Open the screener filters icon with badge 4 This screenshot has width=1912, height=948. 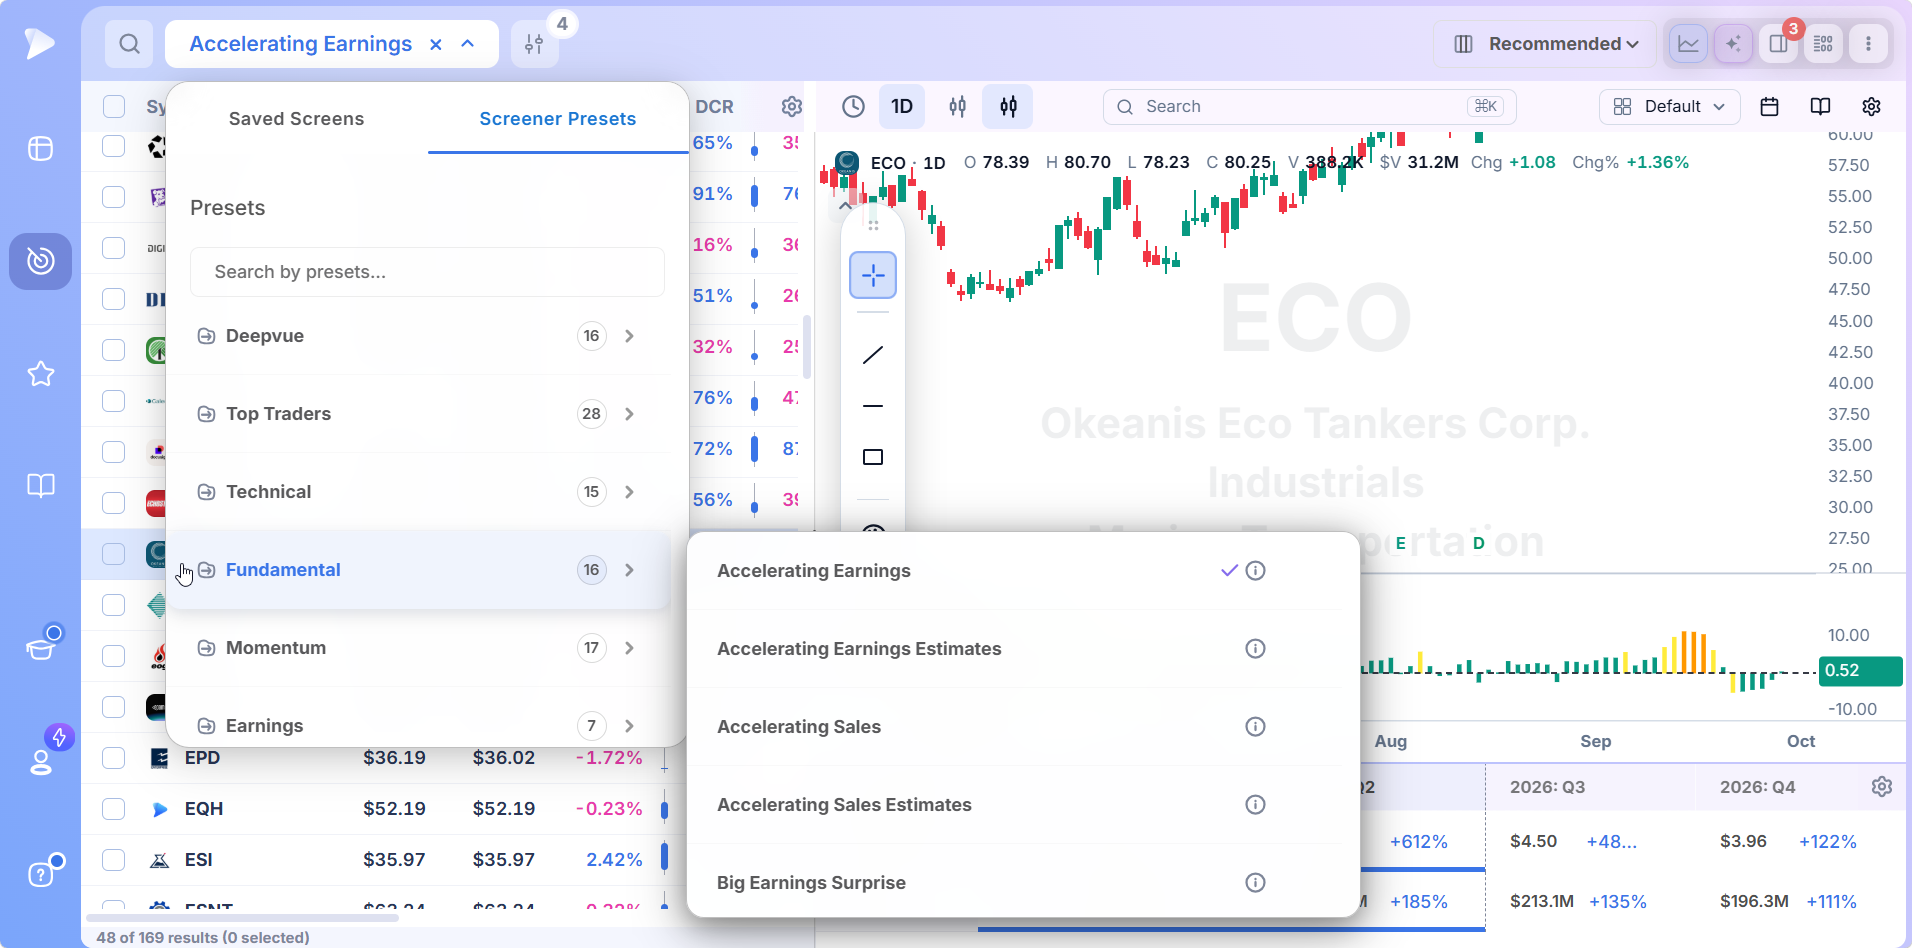(535, 44)
